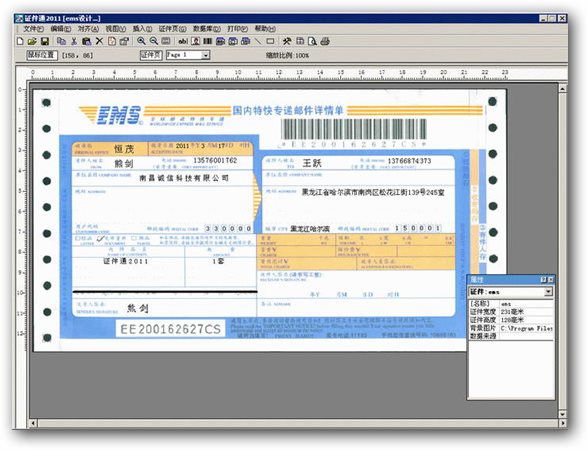Open the 帮助 menu
The height and width of the screenshot is (450, 588).
click(265, 29)
